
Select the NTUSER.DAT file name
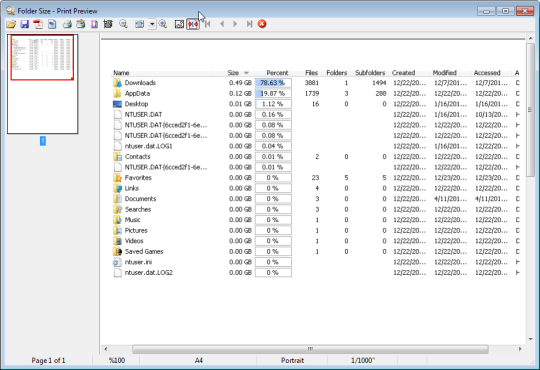(143, 114)
